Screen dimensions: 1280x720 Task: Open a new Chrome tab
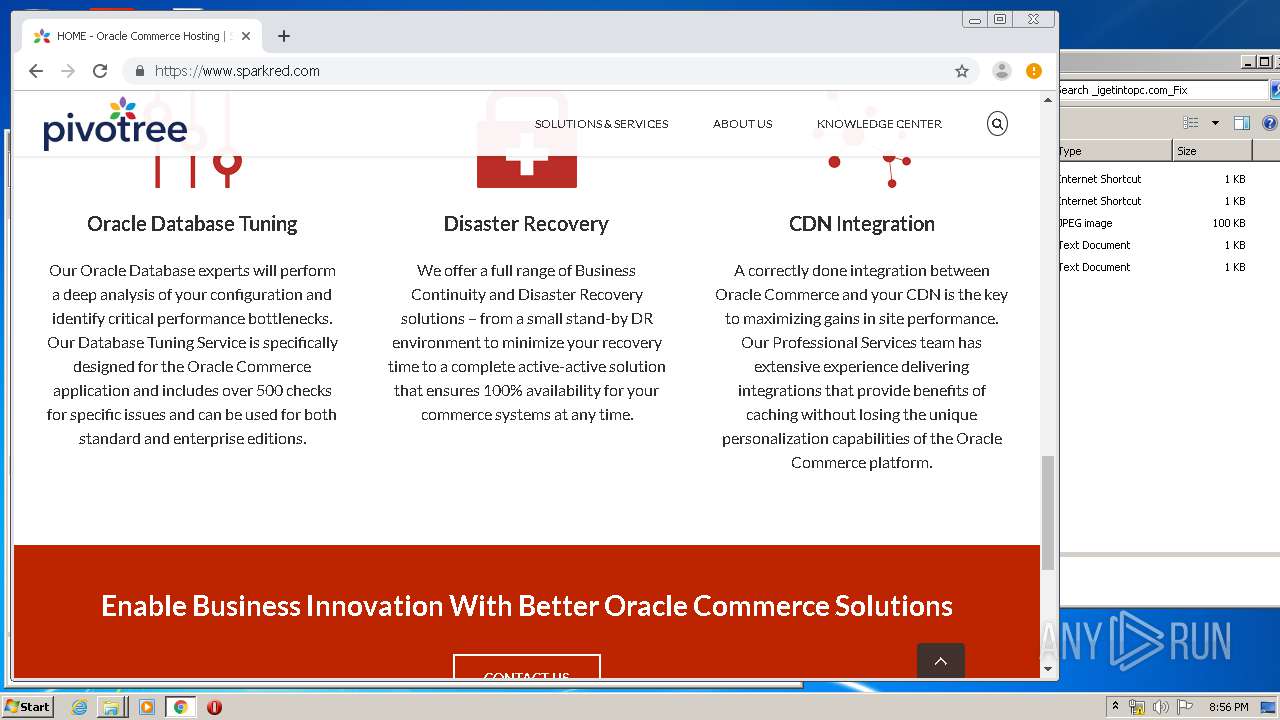click(x=284, y=36)
